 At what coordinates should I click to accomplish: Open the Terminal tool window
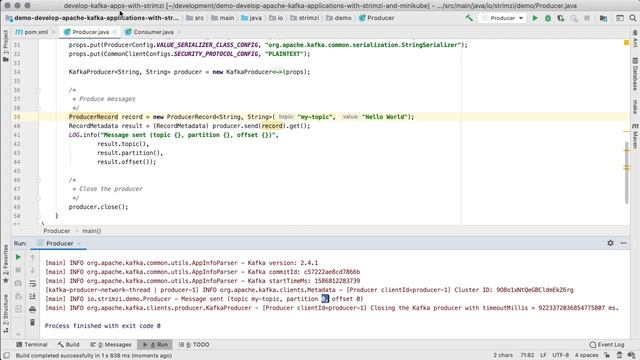[32, 344]
